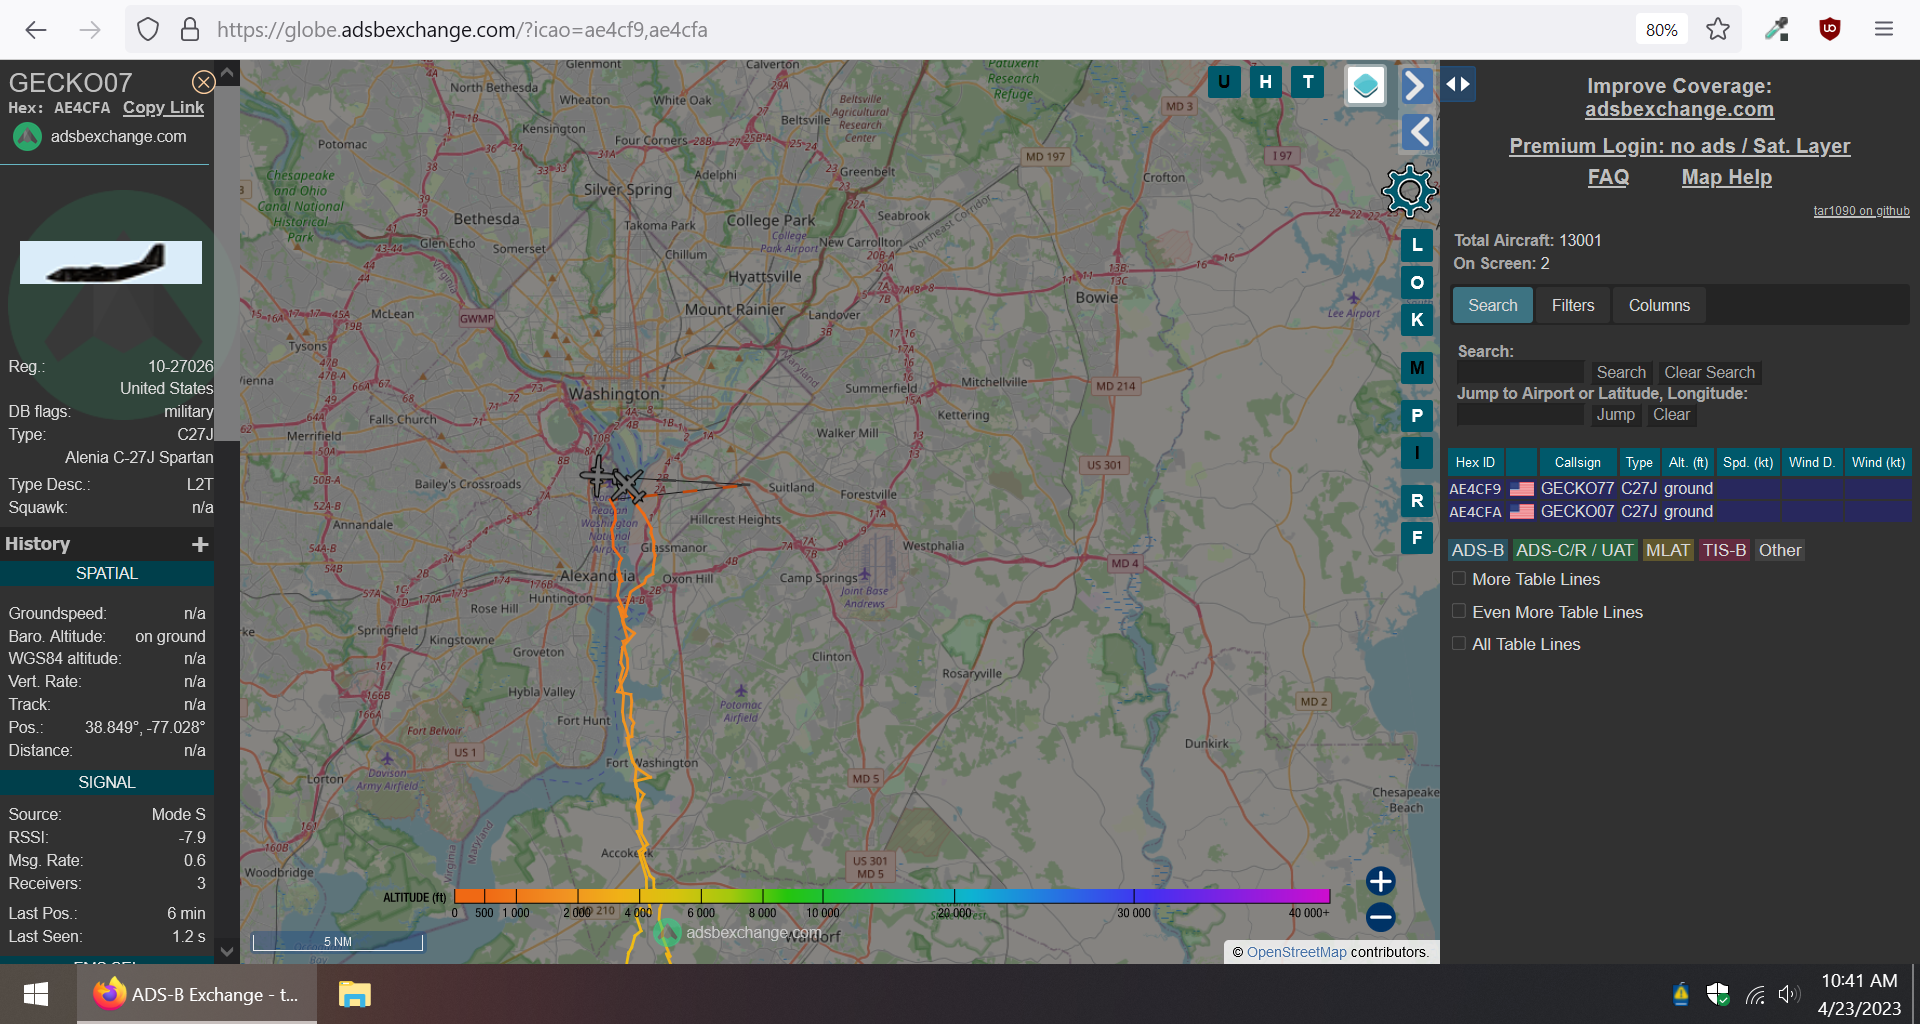The image size is (1920, 1024).
Task: Sort table by Wind (kt) column
Action: [1878, 462]
